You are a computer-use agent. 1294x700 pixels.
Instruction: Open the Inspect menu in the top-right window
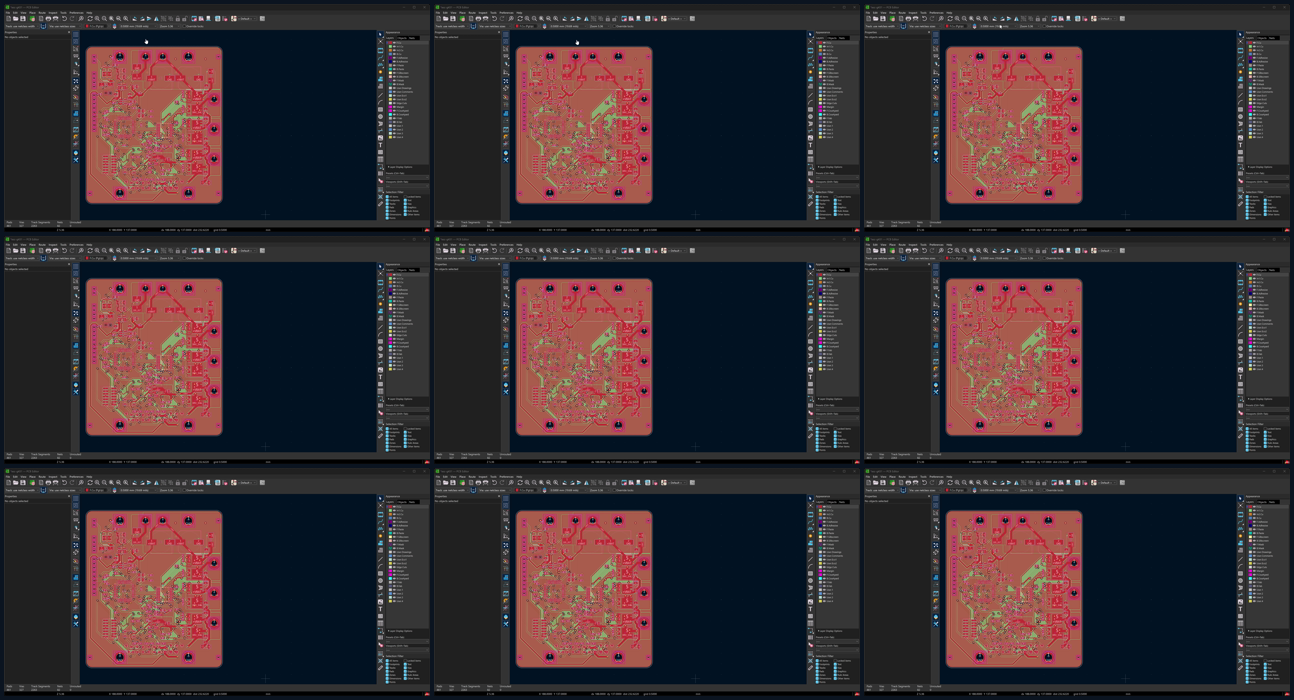pyautogui.click(x=913, y=13)
